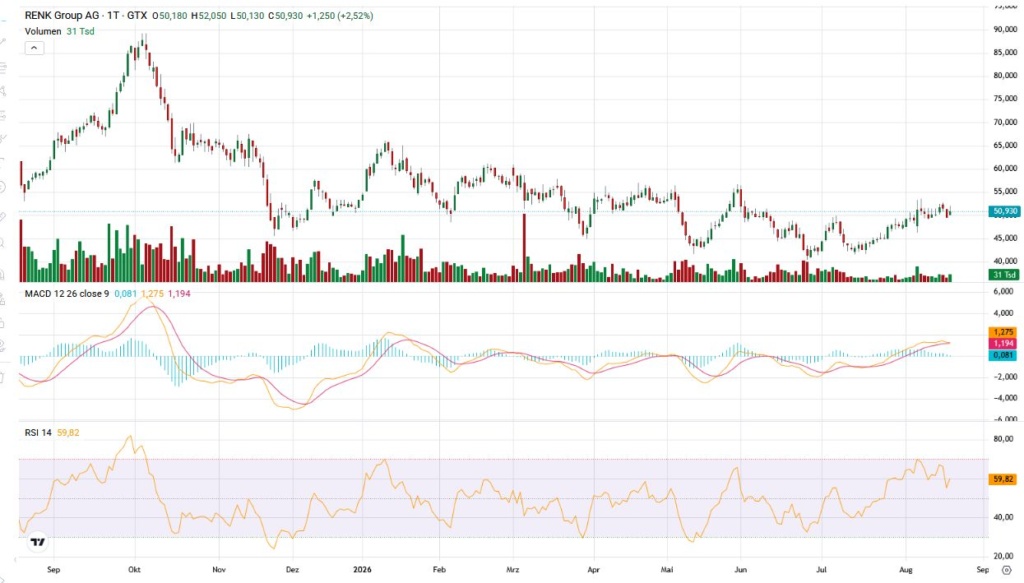This screenshot has height=583, width=1024.
Task: Click the Mai label on time axis
Action: pyautogui.click(x=667, y=569)
